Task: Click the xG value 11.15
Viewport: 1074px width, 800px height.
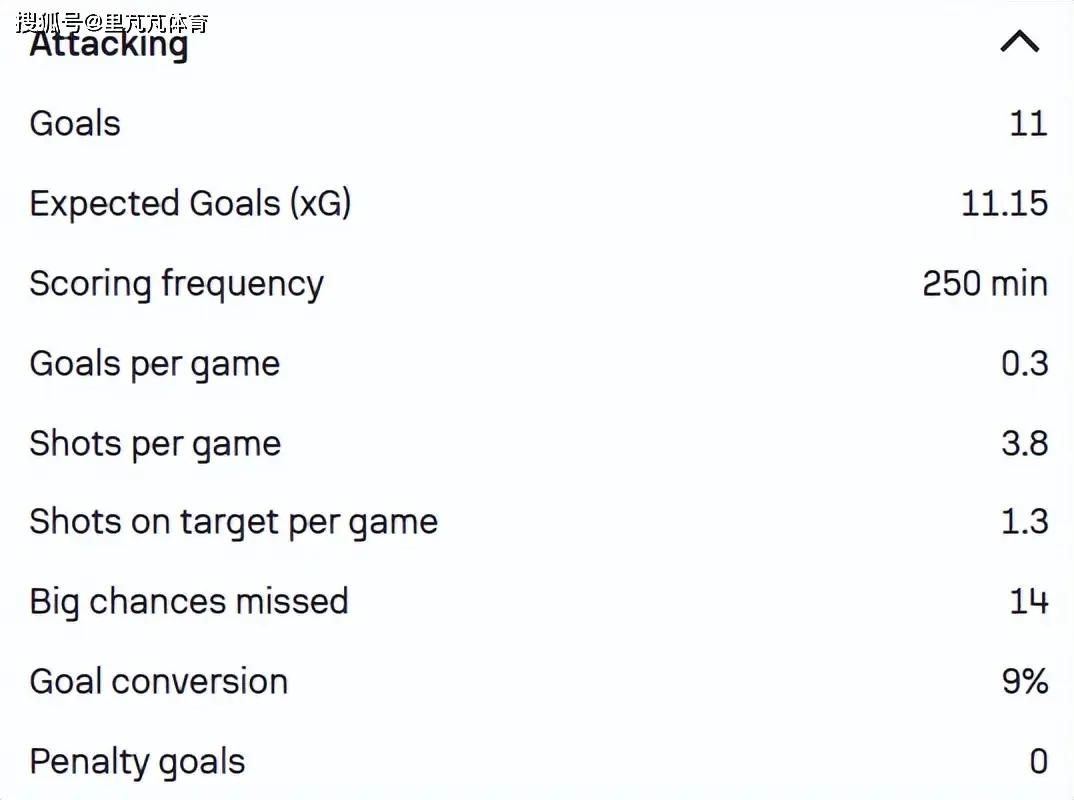Action: pyautogui.click(x=1004, y=204)
